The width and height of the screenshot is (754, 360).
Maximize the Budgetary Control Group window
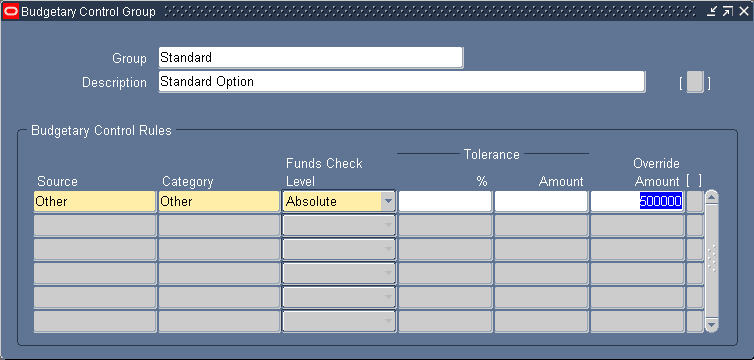pyautogui.click(x=728, y=12)
